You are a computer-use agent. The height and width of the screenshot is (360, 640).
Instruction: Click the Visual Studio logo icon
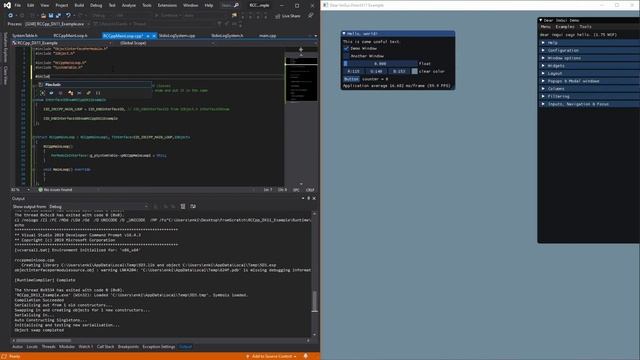[x=7, y=5]
